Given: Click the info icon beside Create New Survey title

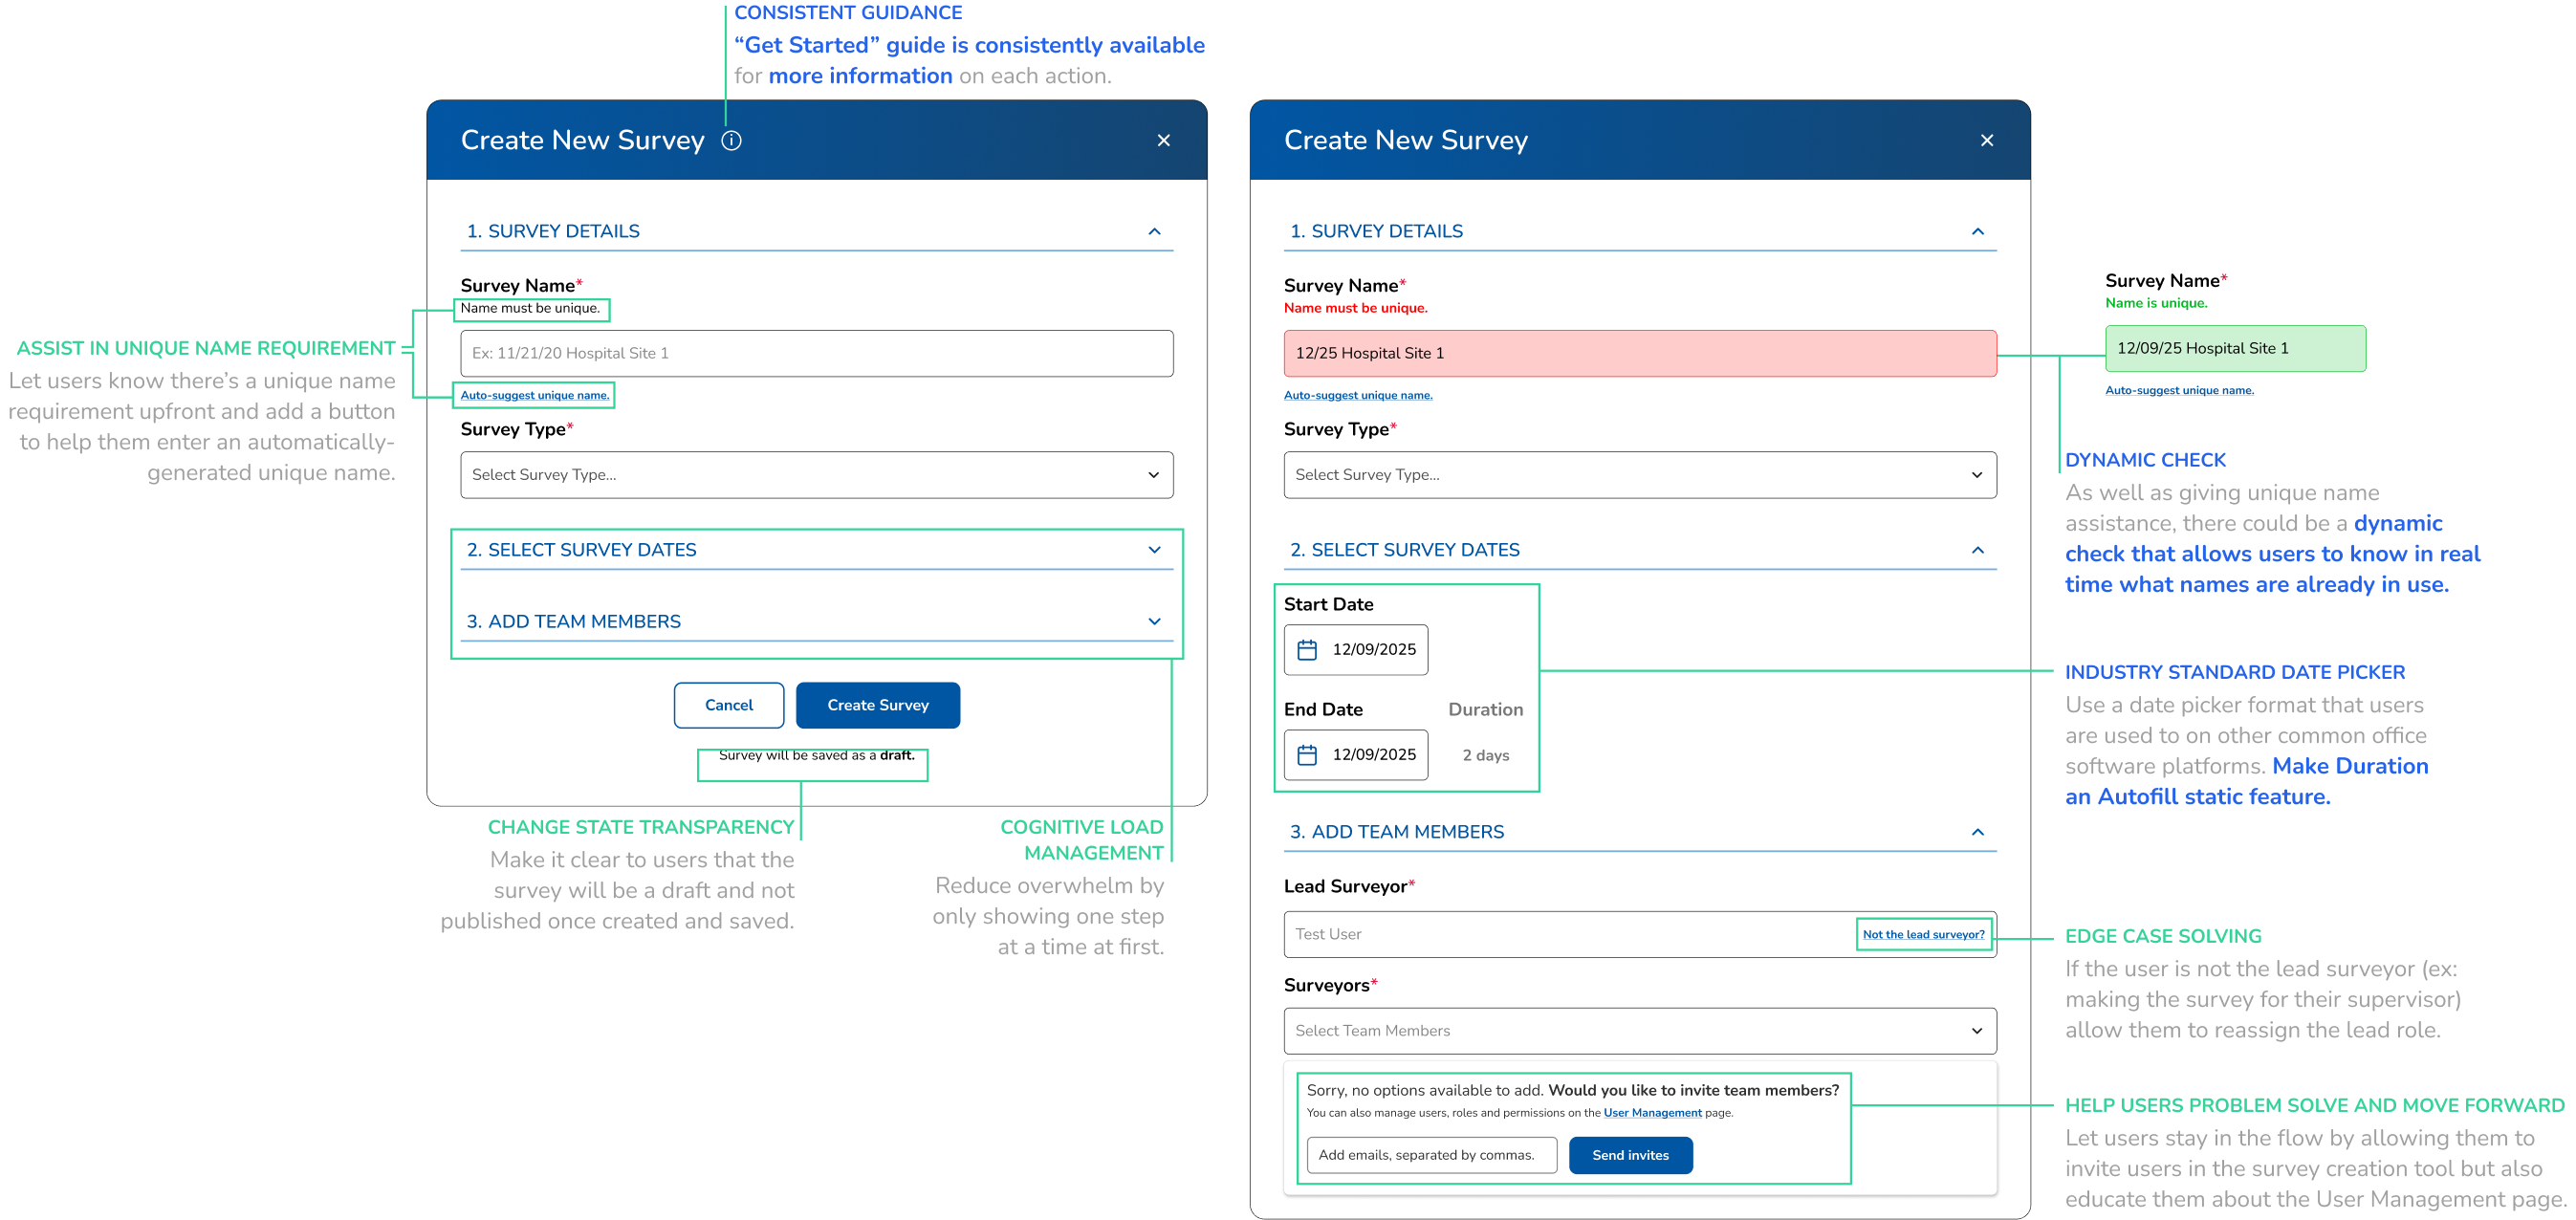Looking at the screenshot, I should pos(731,140).
